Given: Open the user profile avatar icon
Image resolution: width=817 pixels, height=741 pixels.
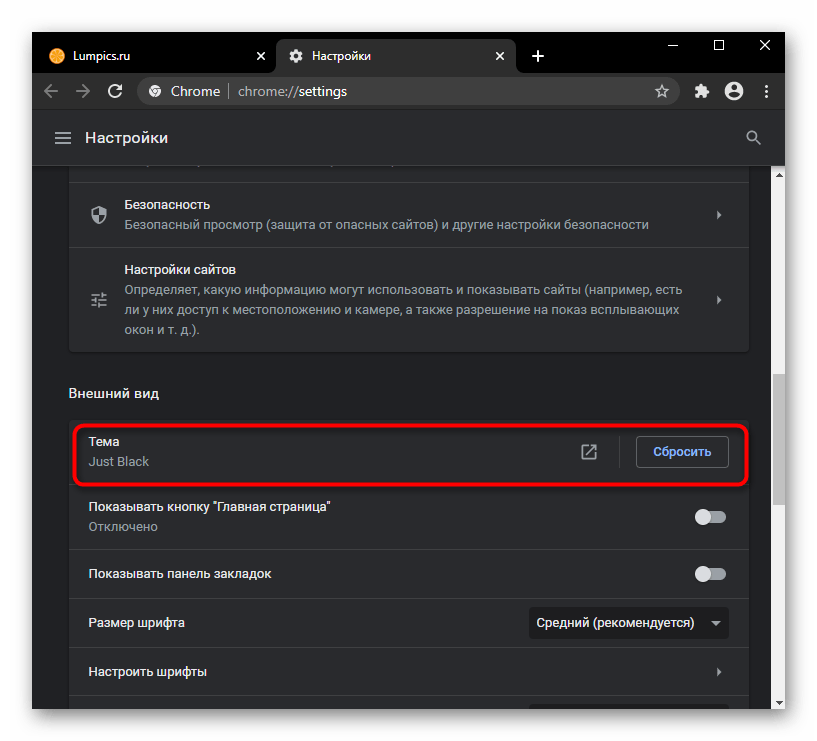Looking at the screenshot, I should pyautogui.click(x=734, y=91).
